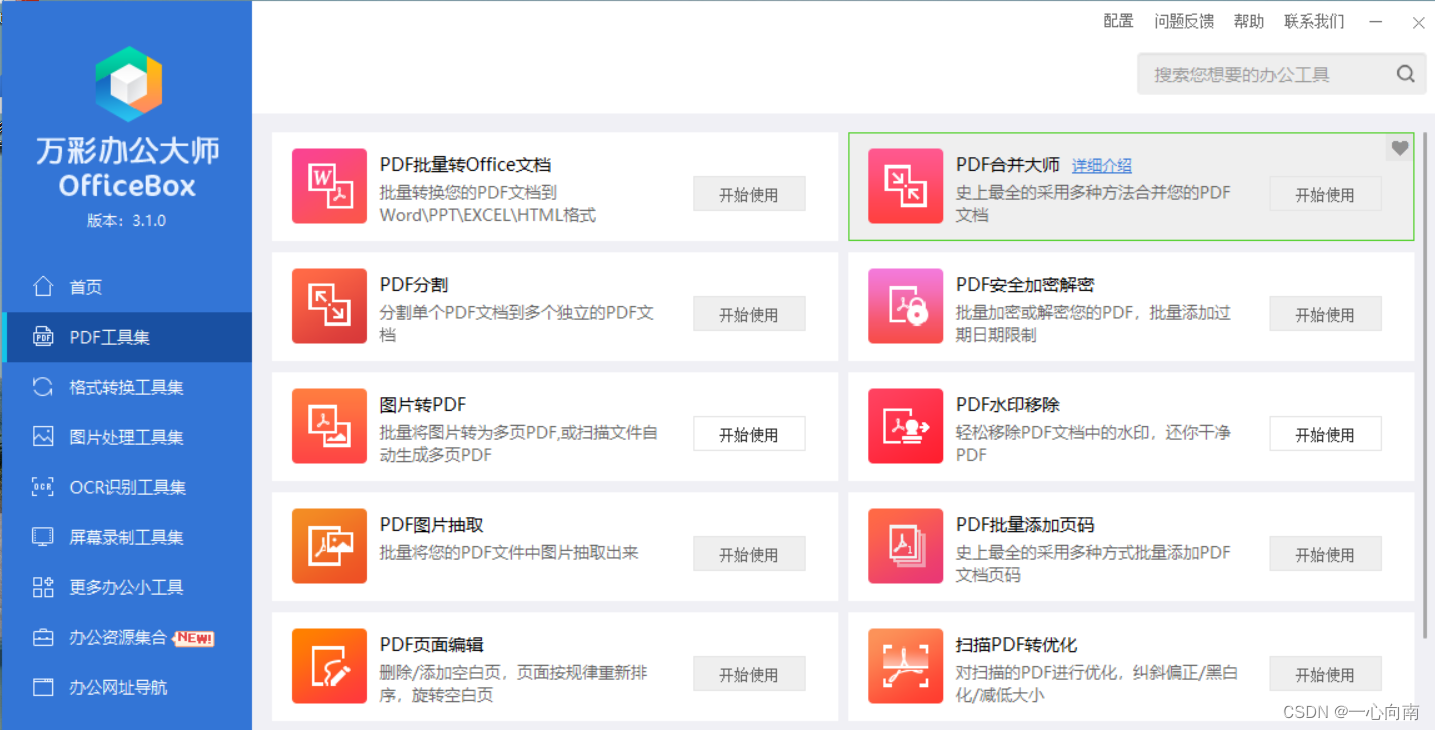This screenshot has width=1435, height=730.
Task: Start using PDF批量转Office文档
Action: click(x=749, y=195)
